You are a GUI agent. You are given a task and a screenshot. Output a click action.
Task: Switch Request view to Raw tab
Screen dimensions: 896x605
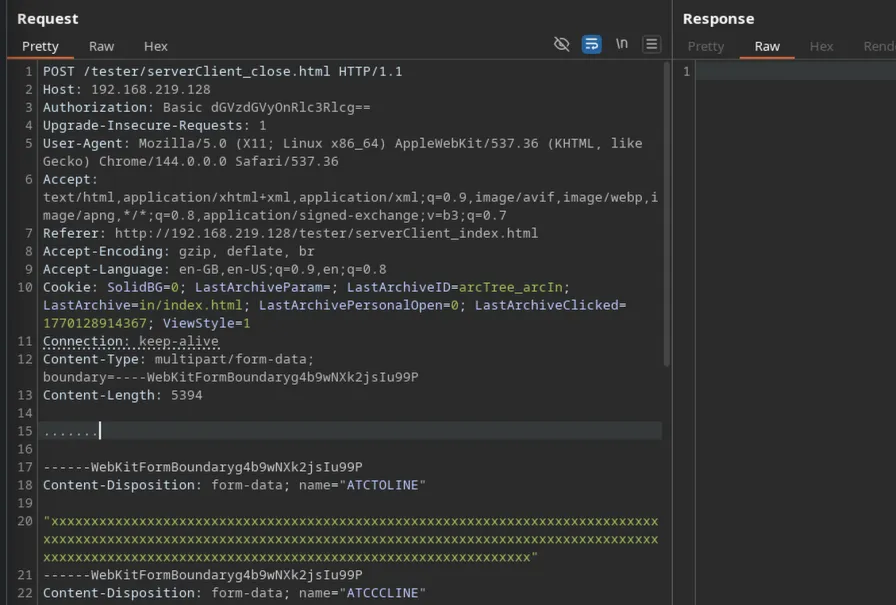tap(101, 46)
